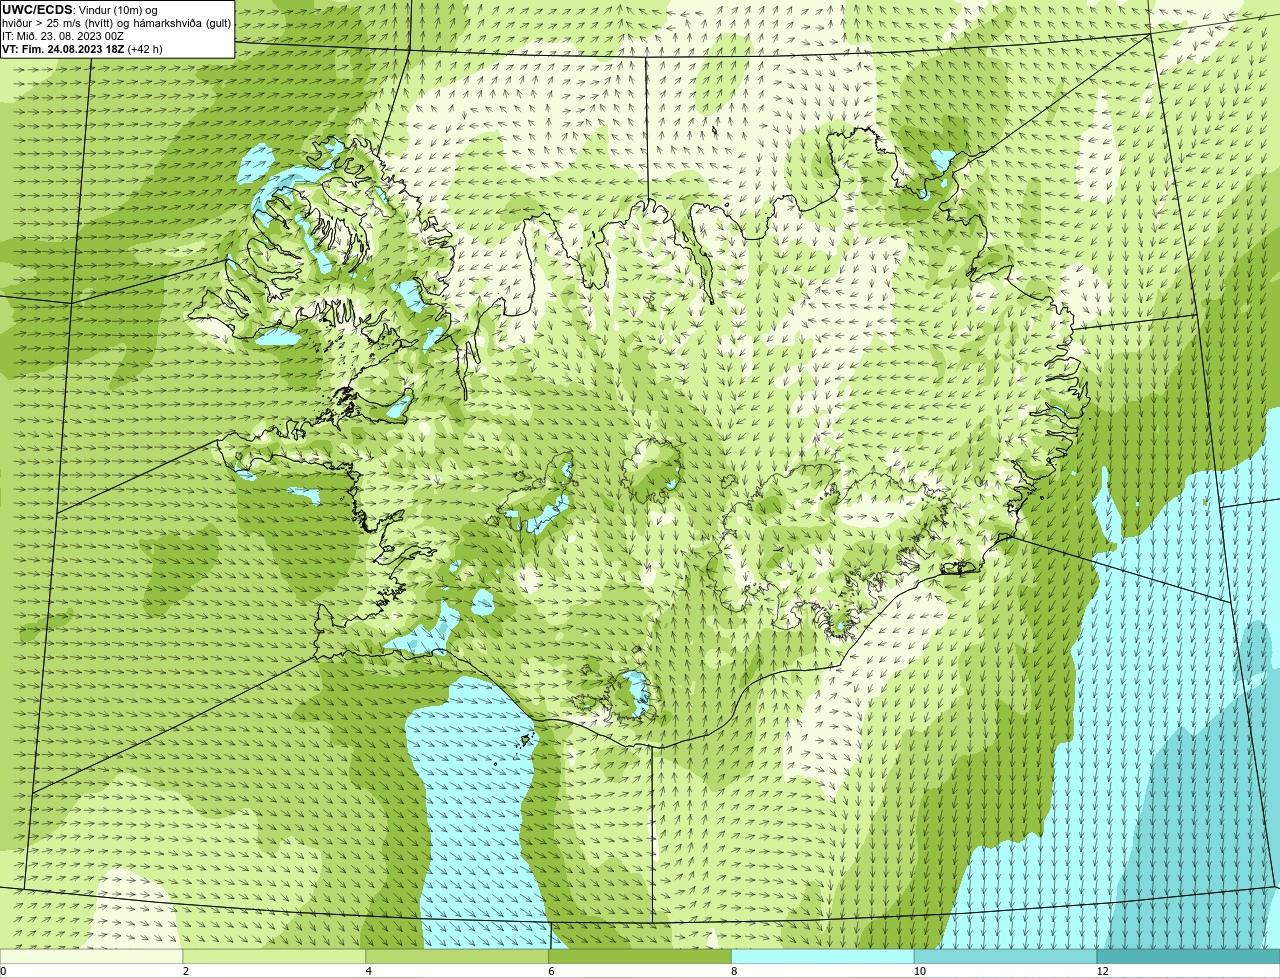Click the legend scale label '2'
This screenshot has height=978, width=1280.
[186, 971]
